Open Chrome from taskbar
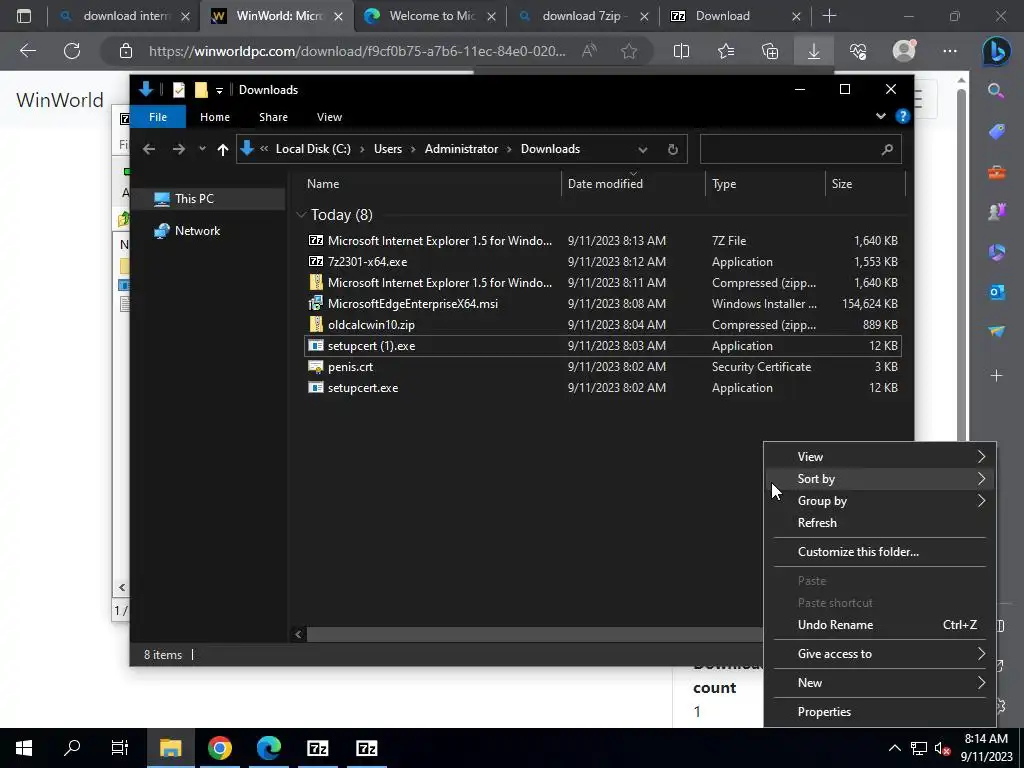Image resolution: width=1024 pixels, height=768 pixels. coord(220,748)
